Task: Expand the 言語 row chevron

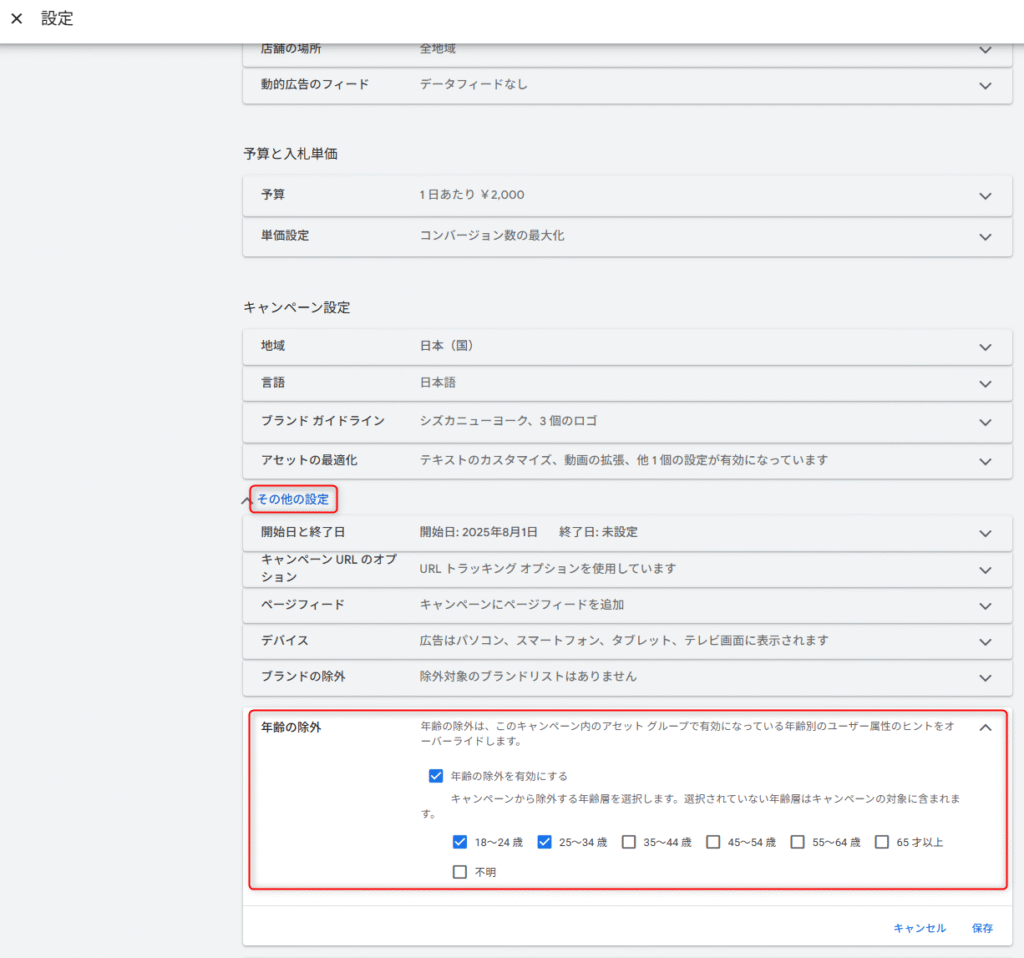Action: pyautogui.click(x=985, y=384)
